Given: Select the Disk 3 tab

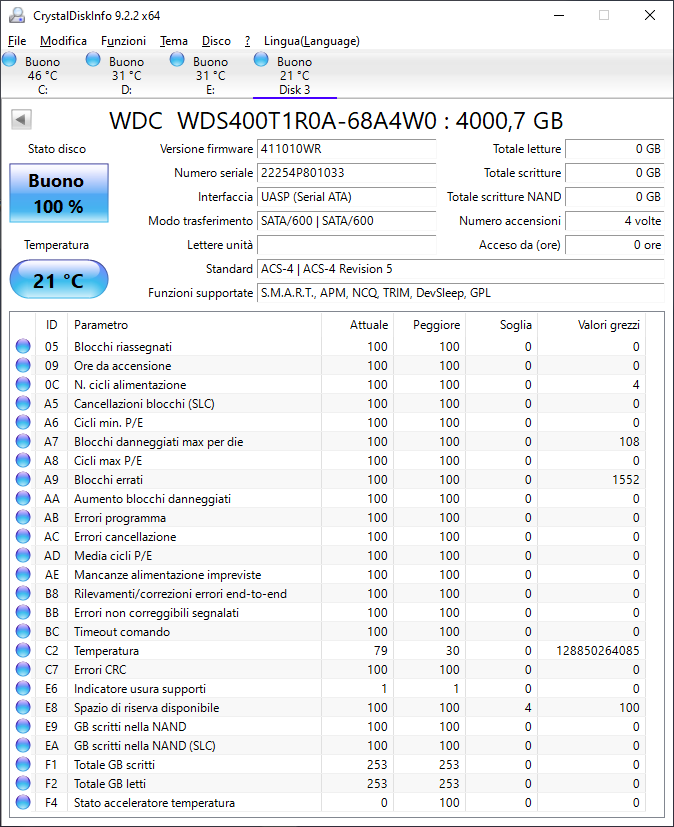Looking at the screenshot, I should [295, 75].
